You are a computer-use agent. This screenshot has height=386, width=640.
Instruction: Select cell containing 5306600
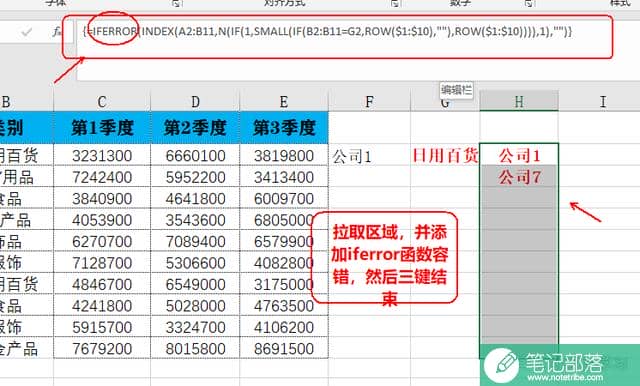coord(195,263)
